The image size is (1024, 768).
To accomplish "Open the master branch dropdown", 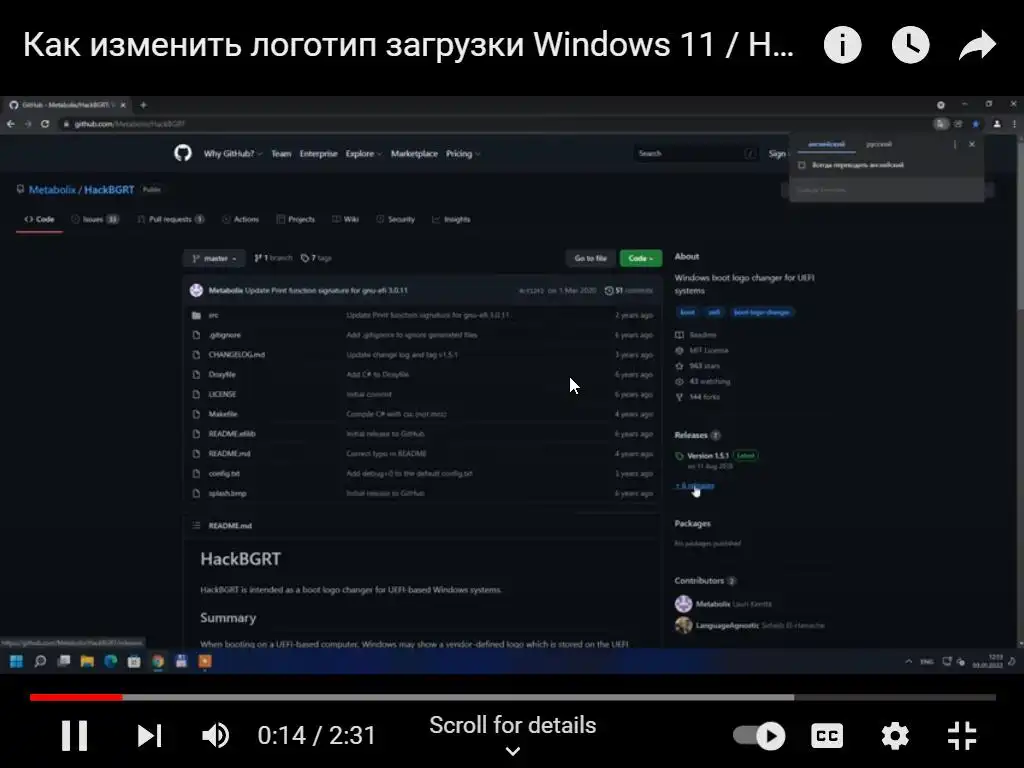I will coord(214,259).
